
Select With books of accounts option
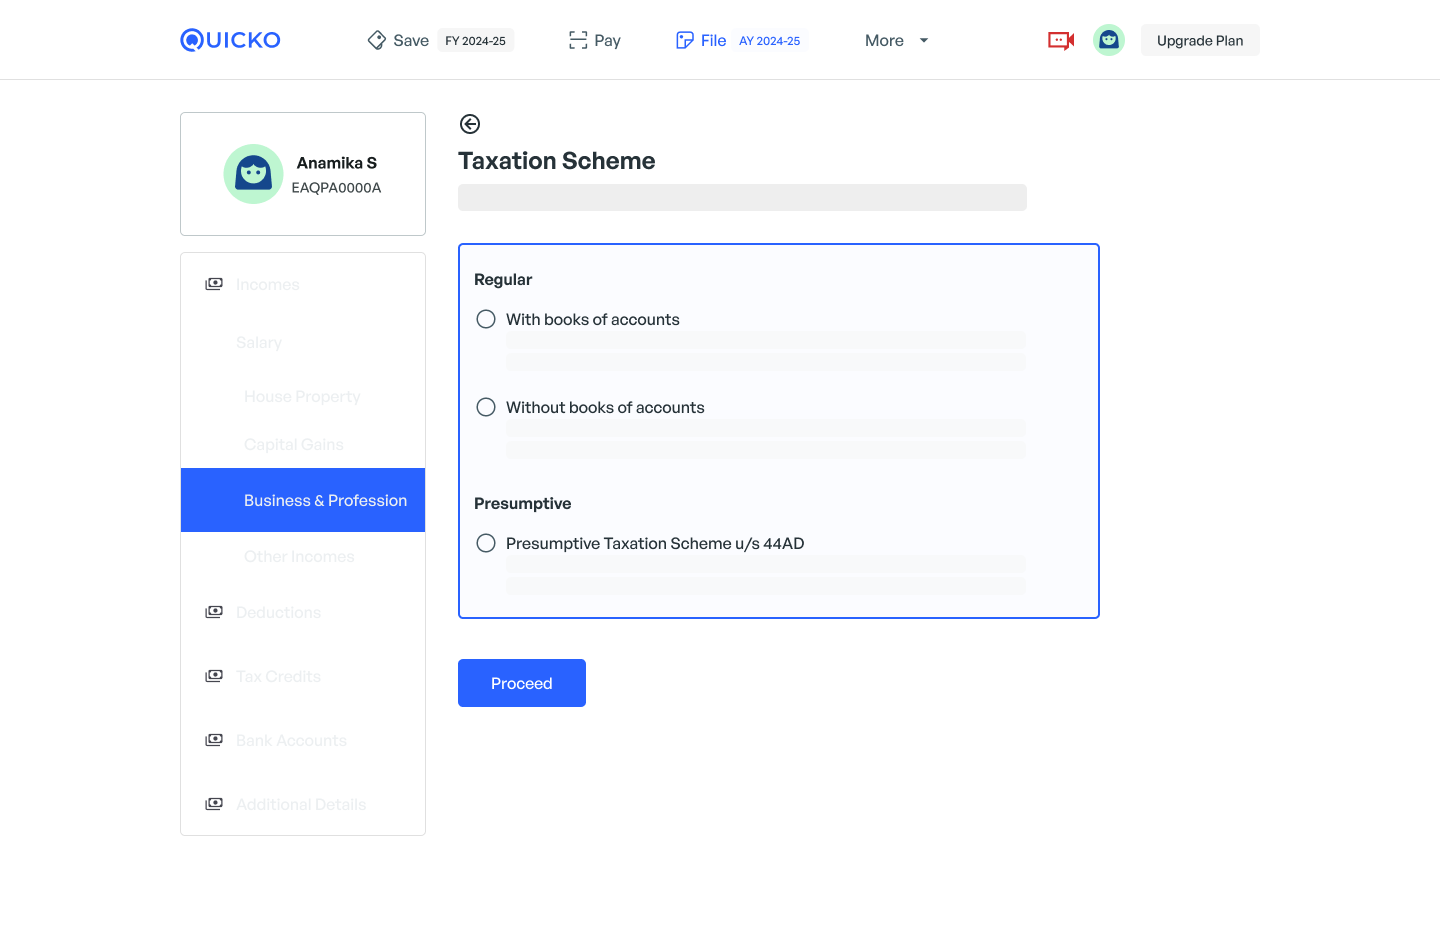[486, 319]
